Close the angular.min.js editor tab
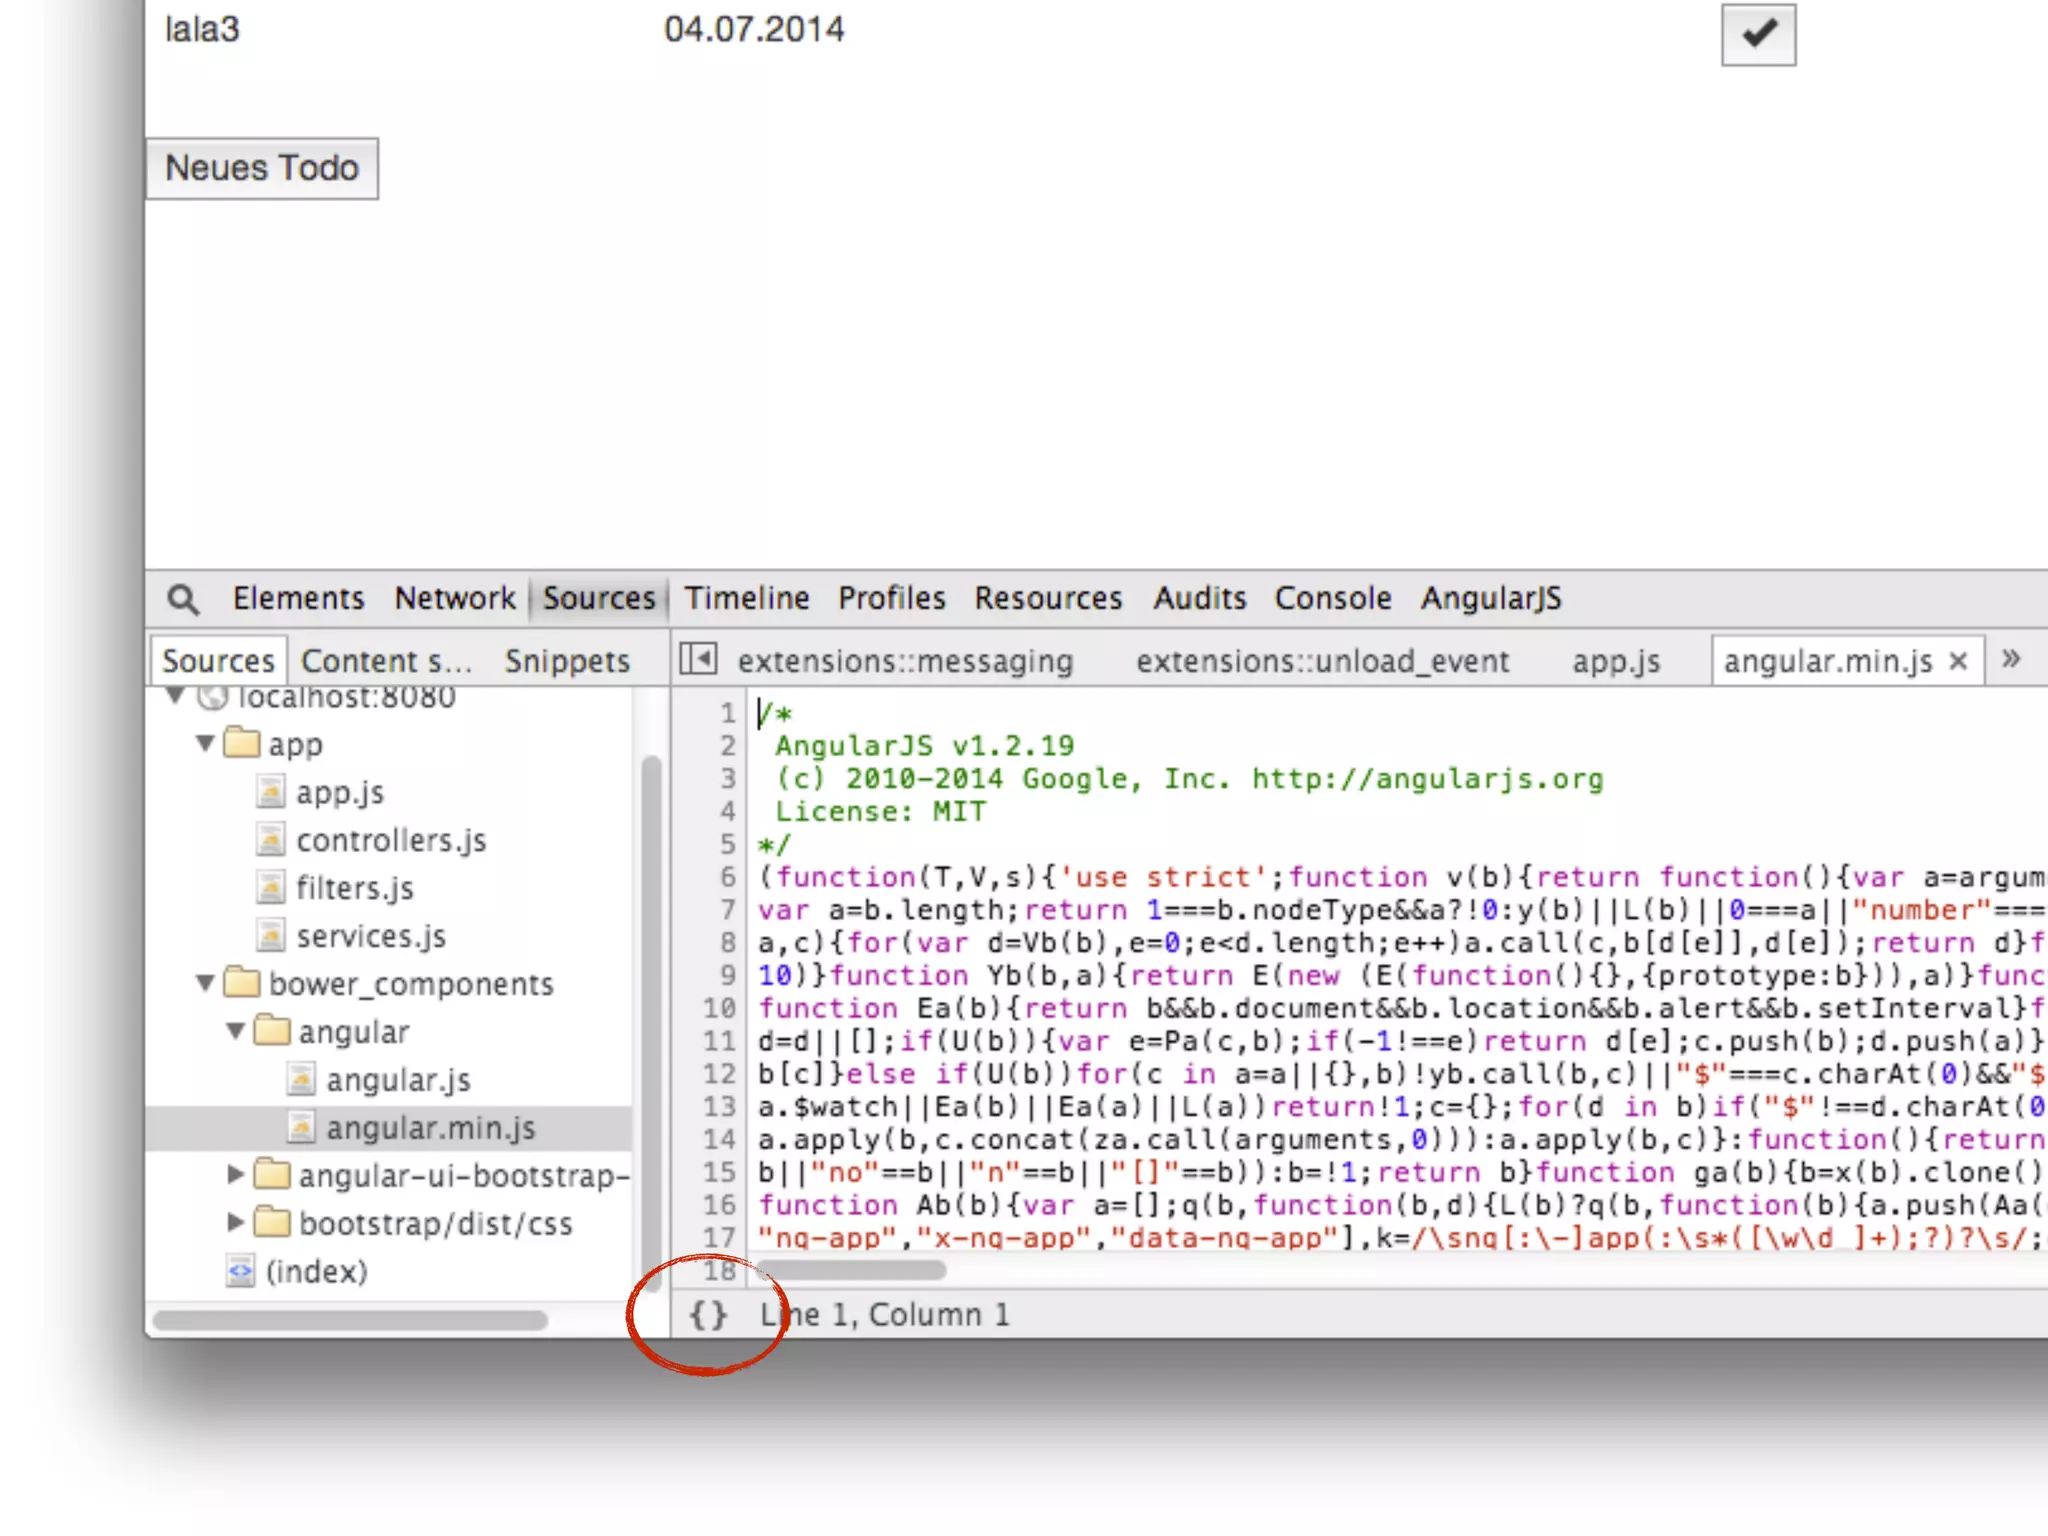This screenshot has height=1536, width=2048. 1958,661
